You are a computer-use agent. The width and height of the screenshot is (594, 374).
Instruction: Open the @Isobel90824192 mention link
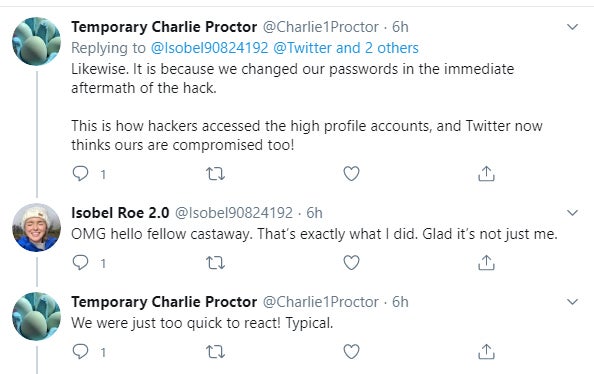(x=209, y=48)
